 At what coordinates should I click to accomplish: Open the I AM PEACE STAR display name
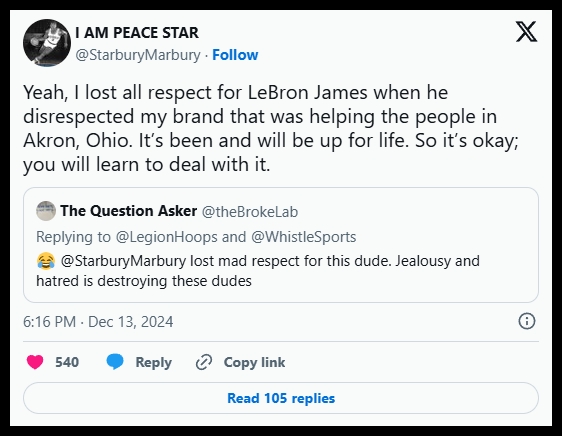point(137,33)
